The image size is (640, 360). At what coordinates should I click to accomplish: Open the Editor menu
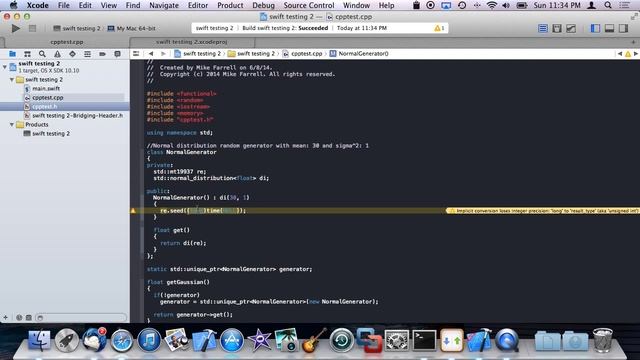198,5
